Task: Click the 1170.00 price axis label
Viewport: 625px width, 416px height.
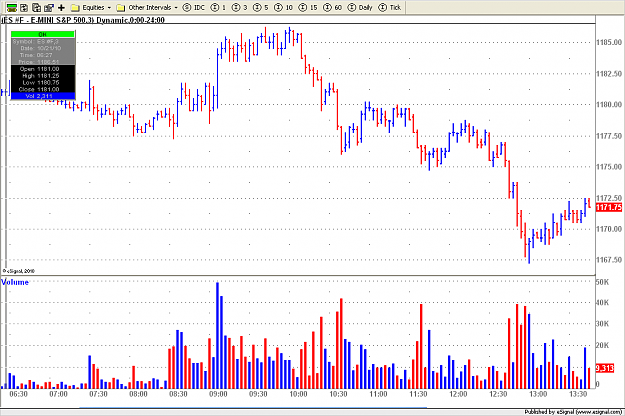Action: pos(609,229)
